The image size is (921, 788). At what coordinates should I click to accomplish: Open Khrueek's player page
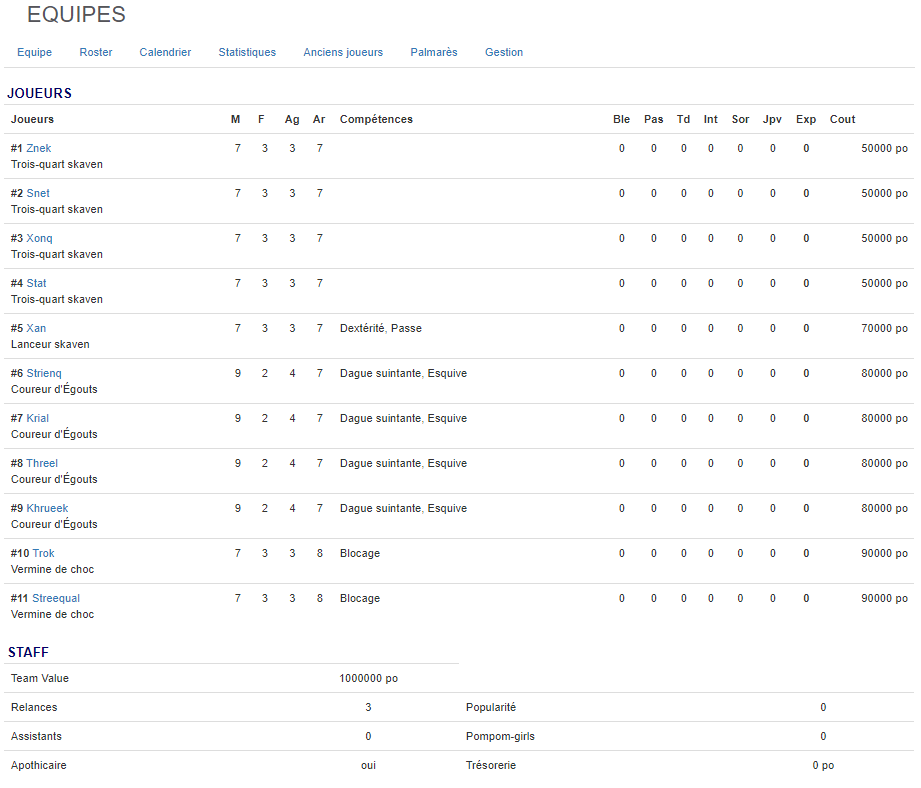coord(47,508)
